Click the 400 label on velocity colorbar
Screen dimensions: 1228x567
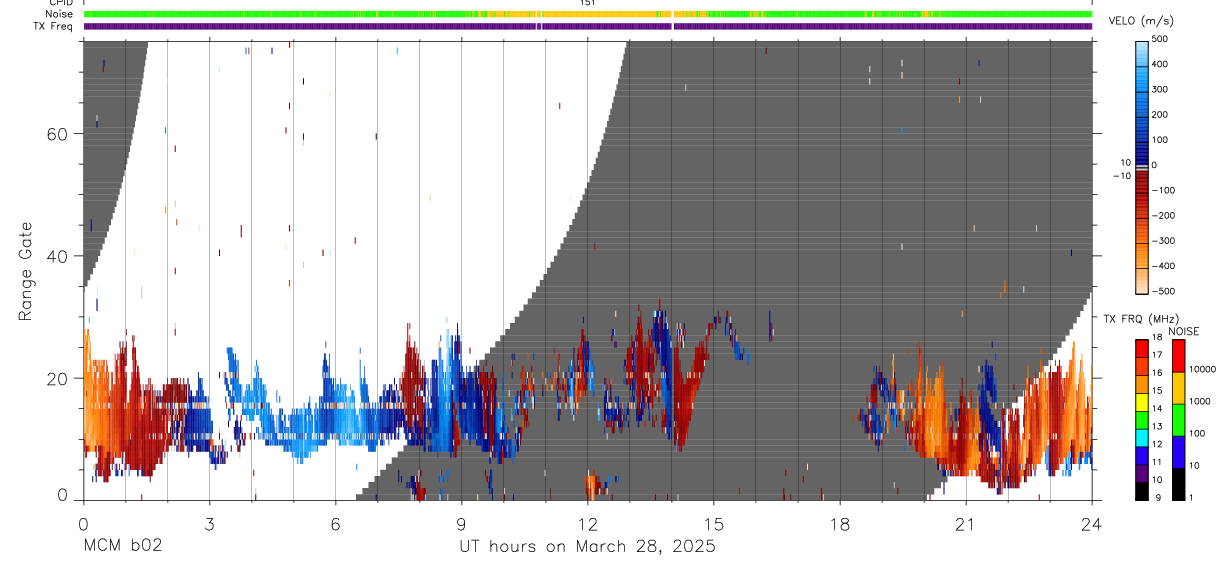[x=1161, y=64]
